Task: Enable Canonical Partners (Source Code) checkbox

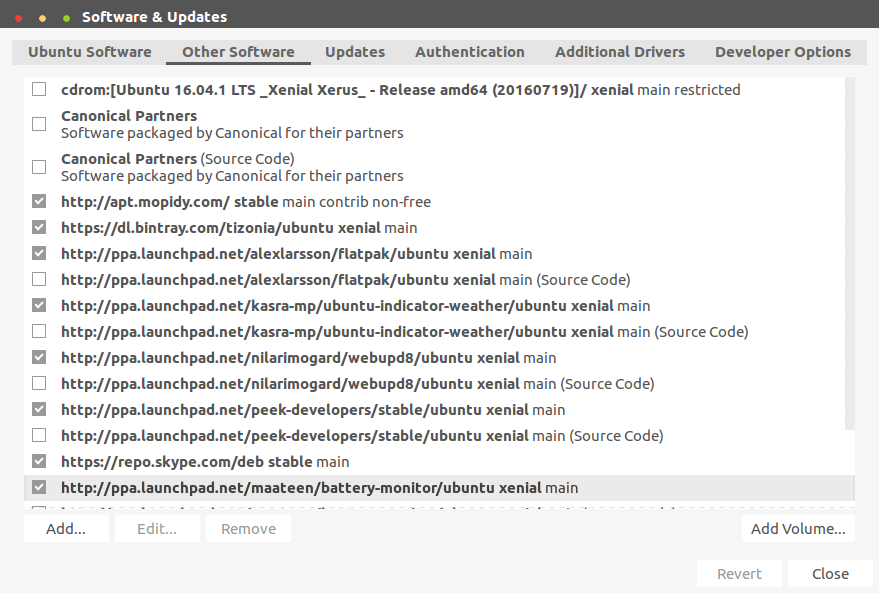Action: point(39,167)
